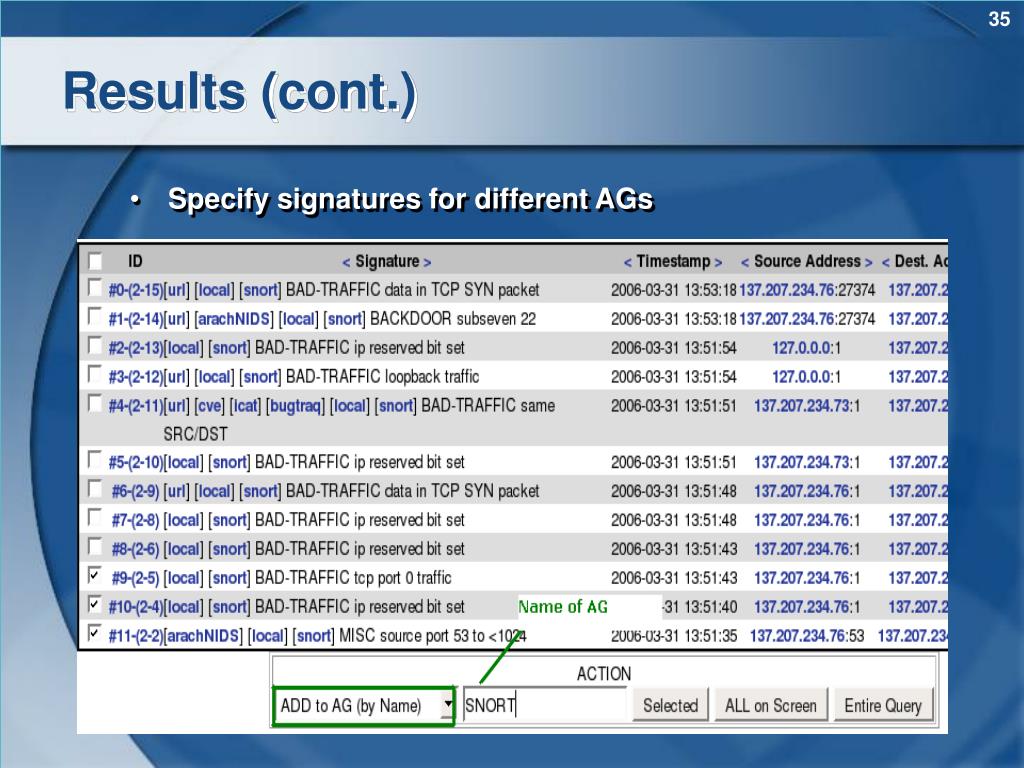Uncheck the box for alert #10-(2-4)
The image size is (1024, 768).
pyautogui.click(x=95, y=604)
